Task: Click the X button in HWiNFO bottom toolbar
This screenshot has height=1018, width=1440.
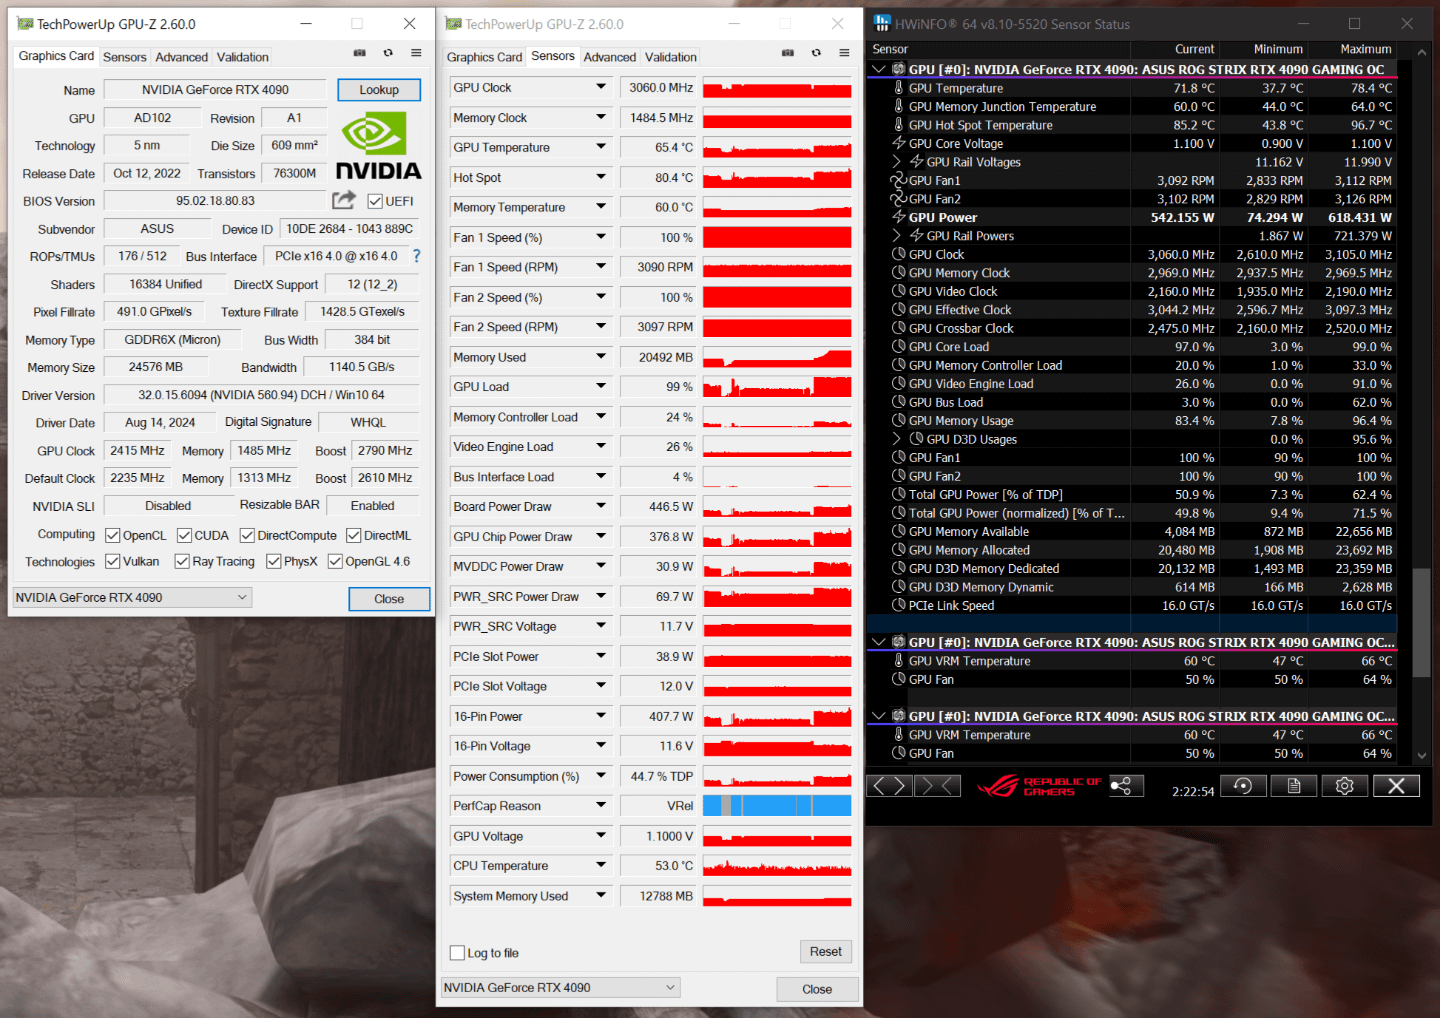Action: (x=1397, y=786)
